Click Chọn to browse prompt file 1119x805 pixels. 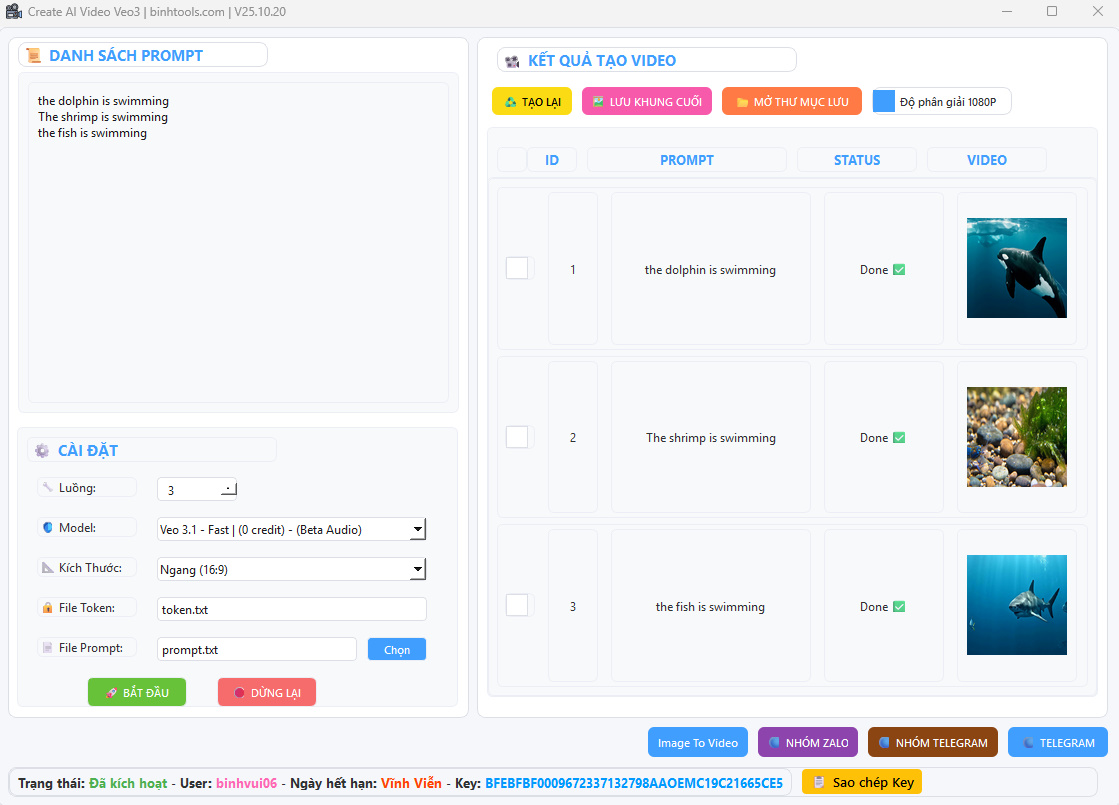tap(396, 649)
